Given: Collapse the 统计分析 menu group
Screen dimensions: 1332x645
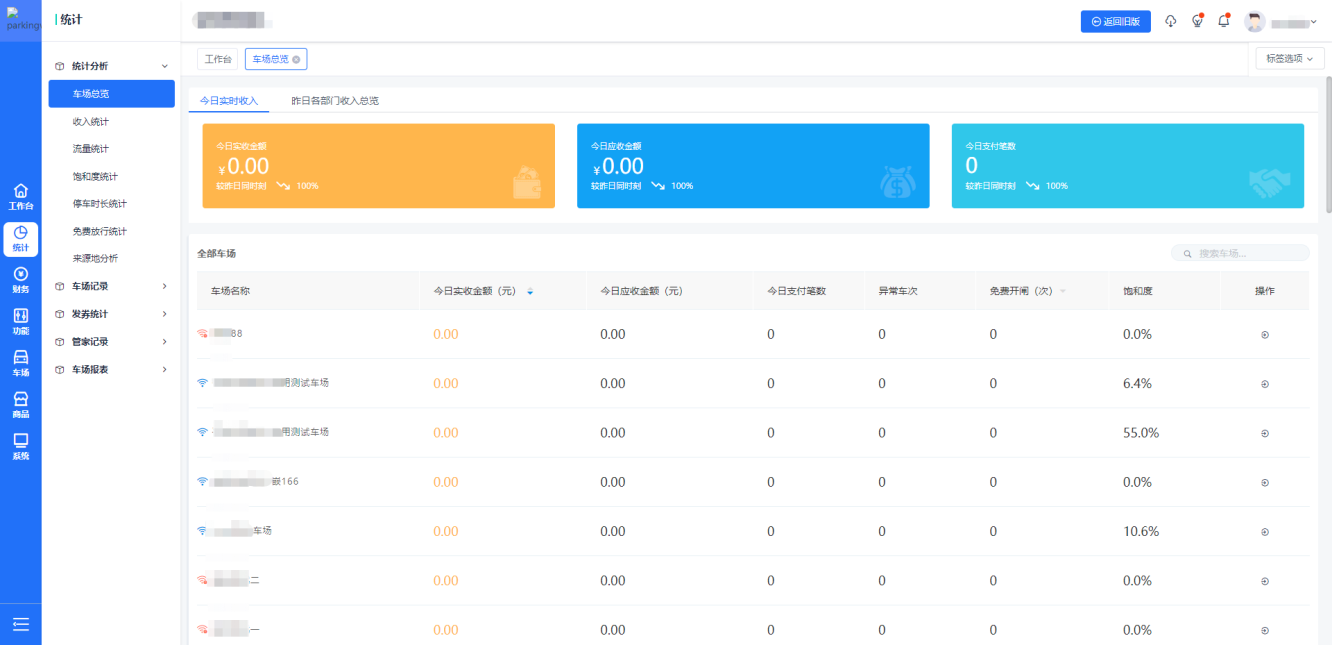Looking at the screenshot, I should (x=111, y=66).
